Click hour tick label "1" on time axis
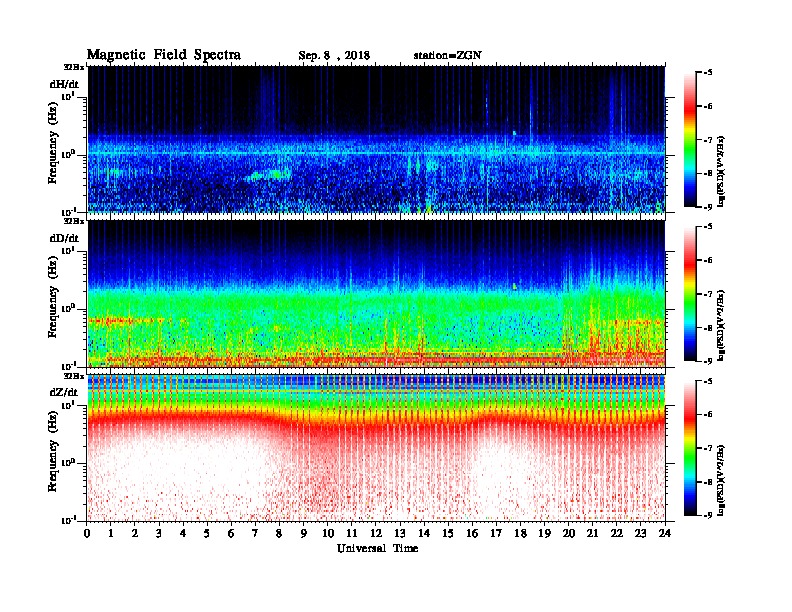The width and height of the screenshot is (792, 612). click(x=111, y=534)
